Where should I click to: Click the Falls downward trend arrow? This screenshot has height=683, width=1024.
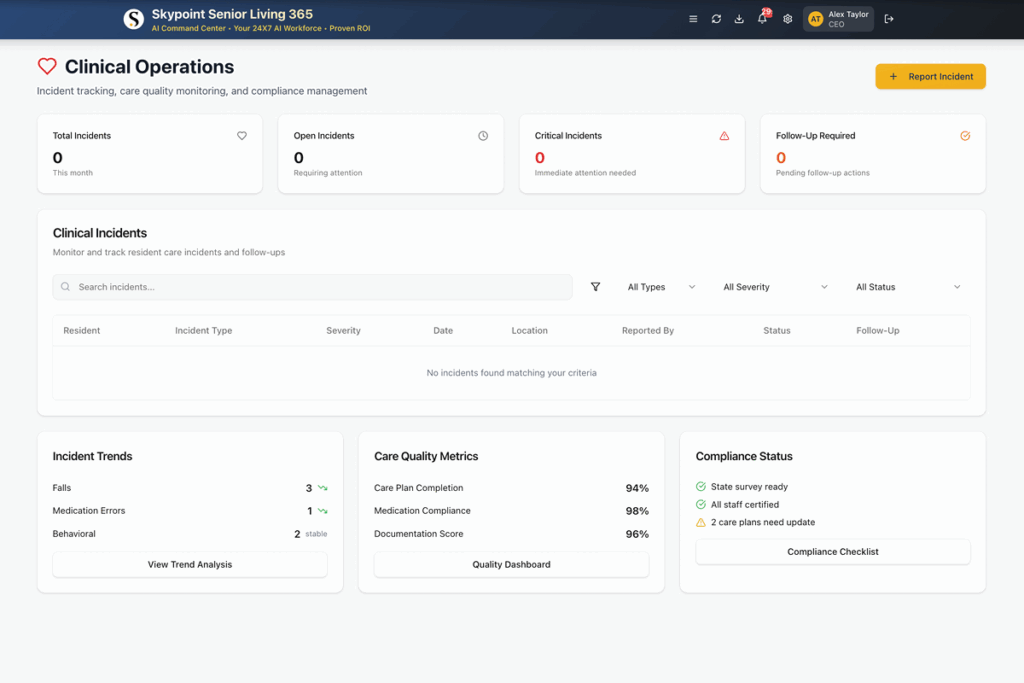tap(323, 488)
